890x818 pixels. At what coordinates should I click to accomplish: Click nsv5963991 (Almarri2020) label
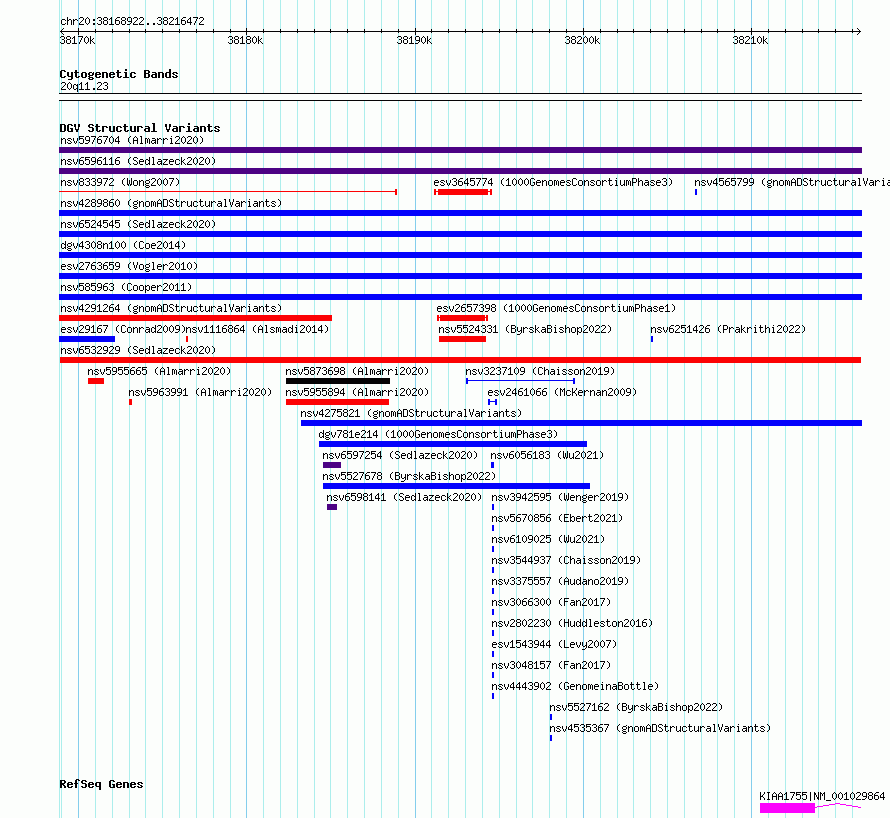[x=200, y=392]
